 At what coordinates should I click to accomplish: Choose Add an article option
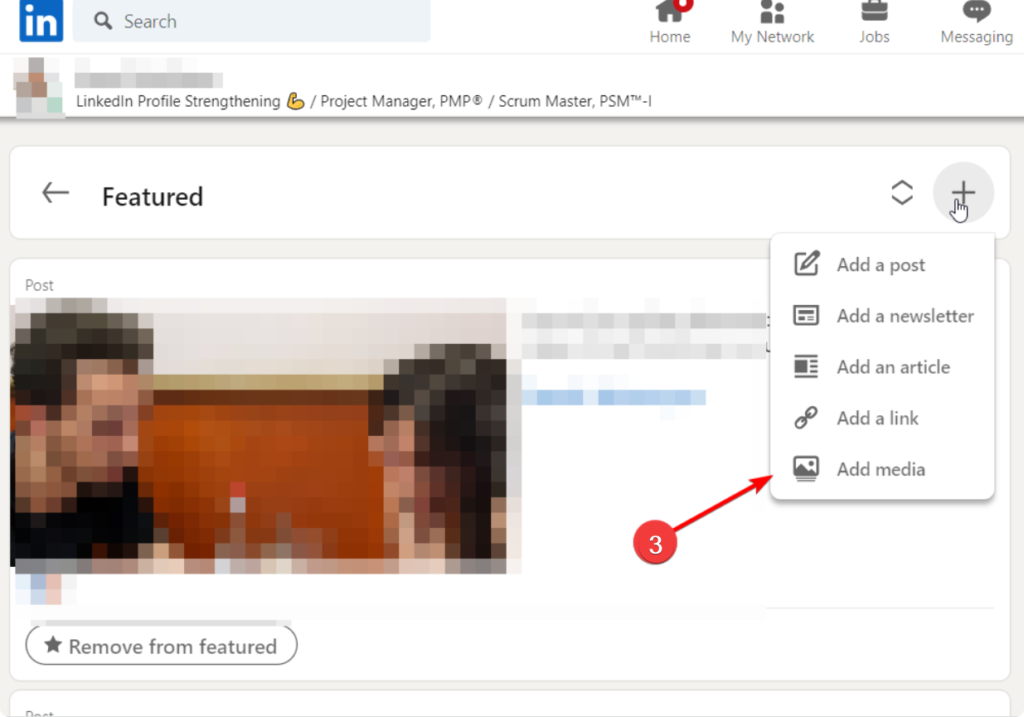coord(892,367)
